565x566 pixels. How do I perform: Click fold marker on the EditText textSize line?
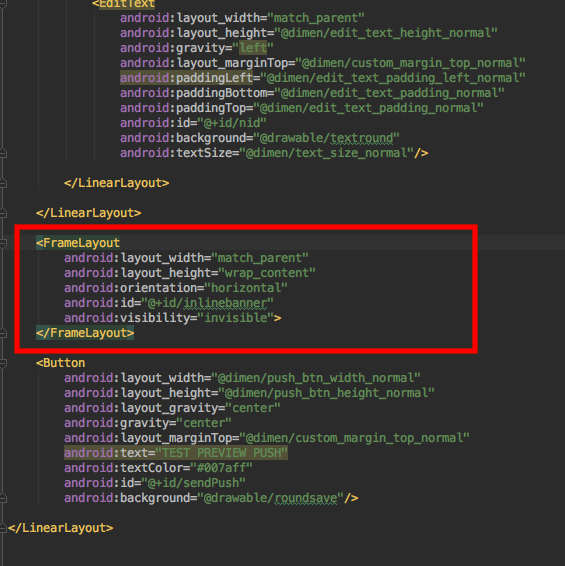[x=3, y=153]
